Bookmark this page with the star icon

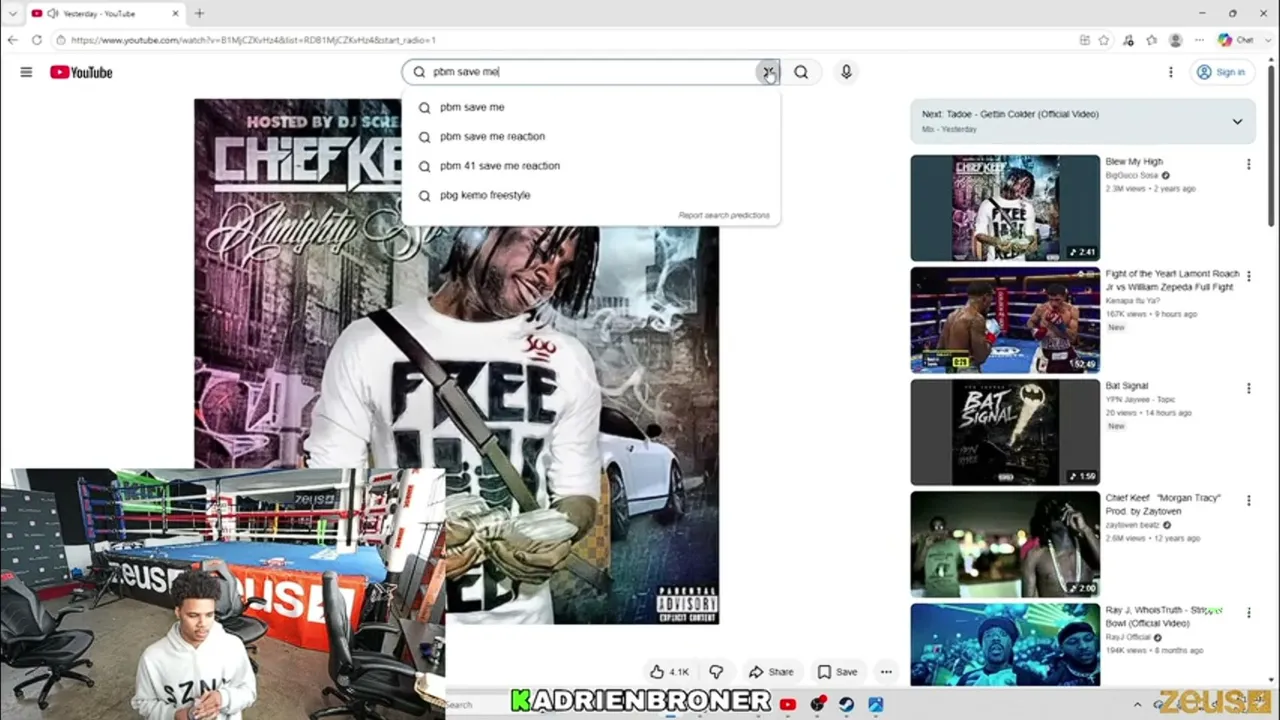1104,40
